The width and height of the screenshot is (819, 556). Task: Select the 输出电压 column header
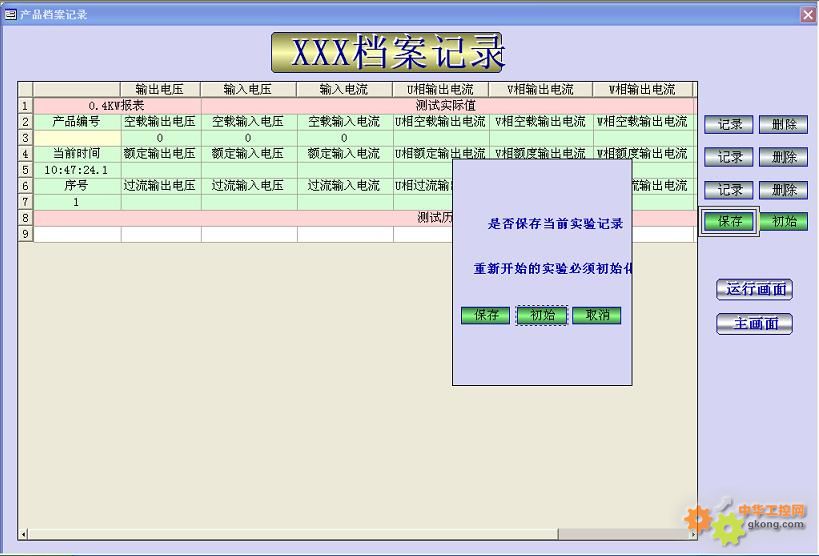click(x=160, y=90)
